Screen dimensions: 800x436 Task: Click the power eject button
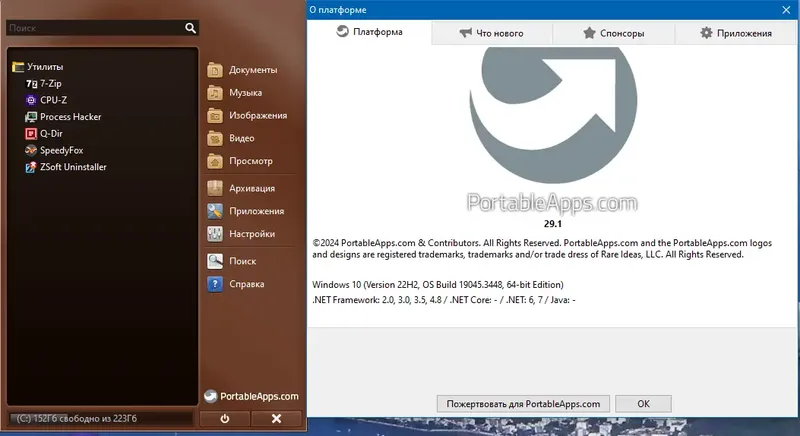(x=224, y=419)
